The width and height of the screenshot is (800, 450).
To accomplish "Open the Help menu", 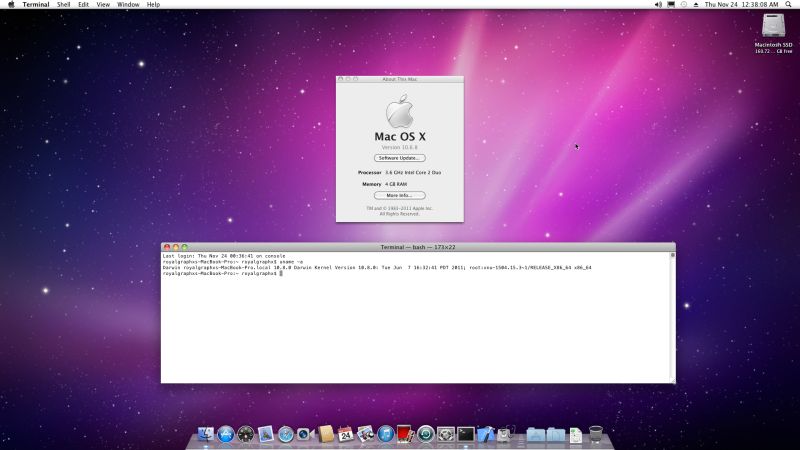I will (153, 4).
